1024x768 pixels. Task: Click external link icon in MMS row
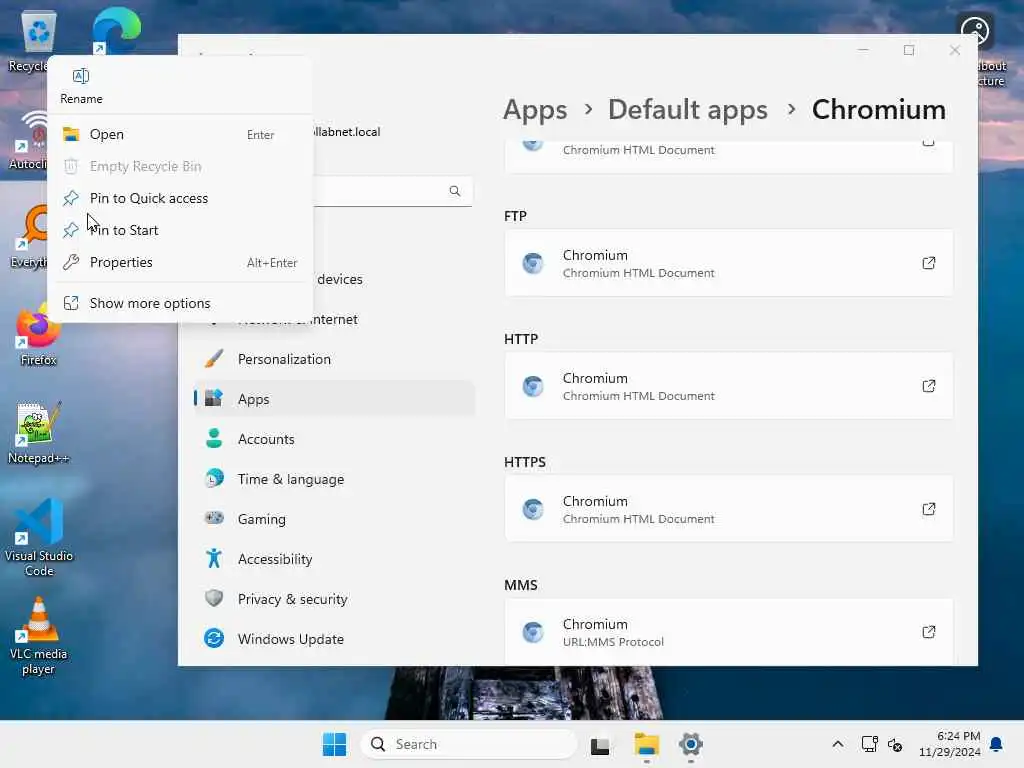tap(928, 632)
